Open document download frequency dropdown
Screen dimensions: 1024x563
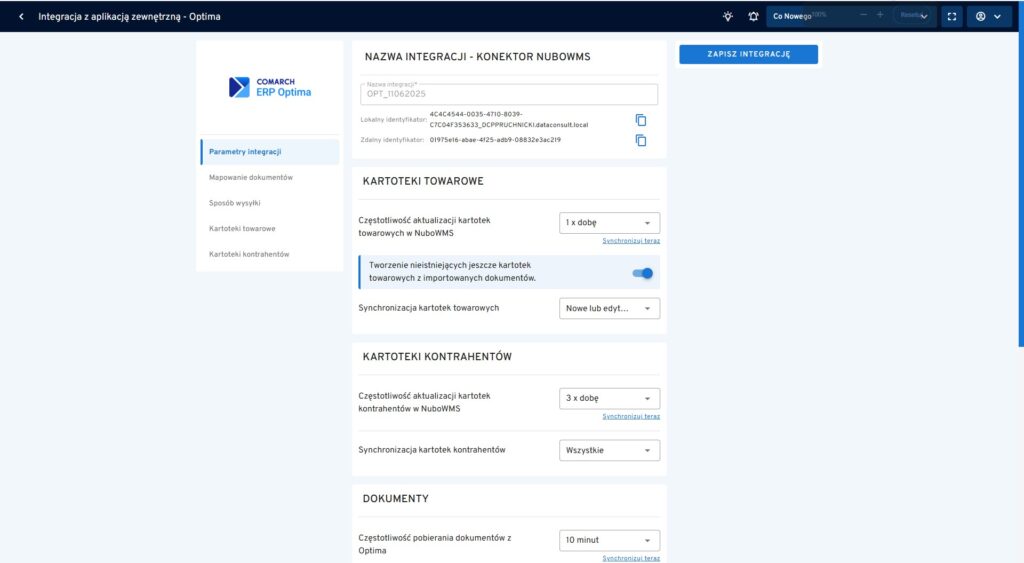(x=609, y=540)
